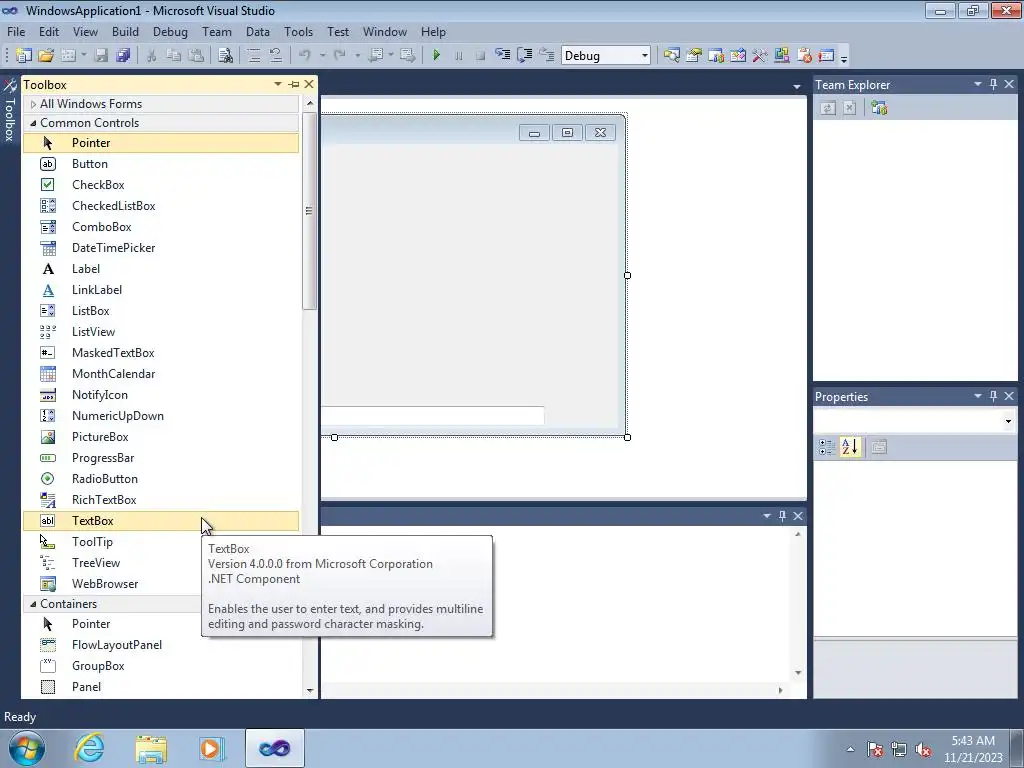Open the Window menu
The width and height of the screenshot is (1024, 768).
coord(385,31)
